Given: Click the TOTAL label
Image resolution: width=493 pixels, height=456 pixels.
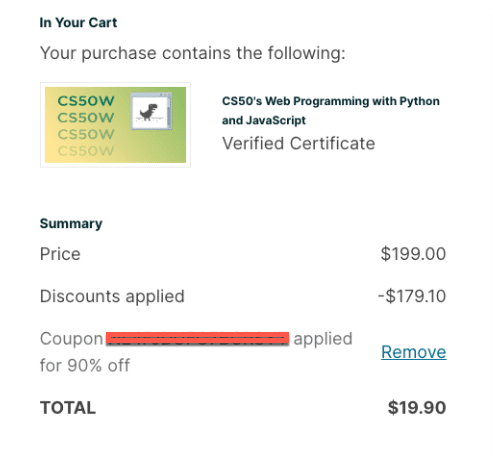Looking at the screenshot, I should click(68, 408).
